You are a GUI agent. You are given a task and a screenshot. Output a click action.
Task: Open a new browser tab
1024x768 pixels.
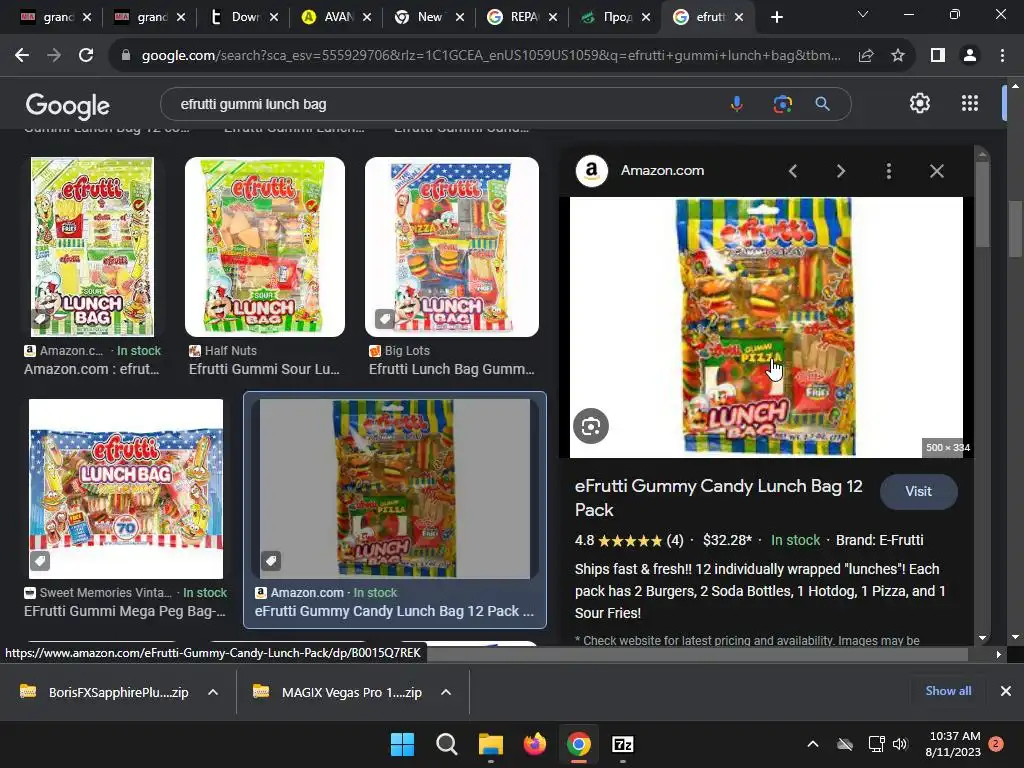(776, 17)
